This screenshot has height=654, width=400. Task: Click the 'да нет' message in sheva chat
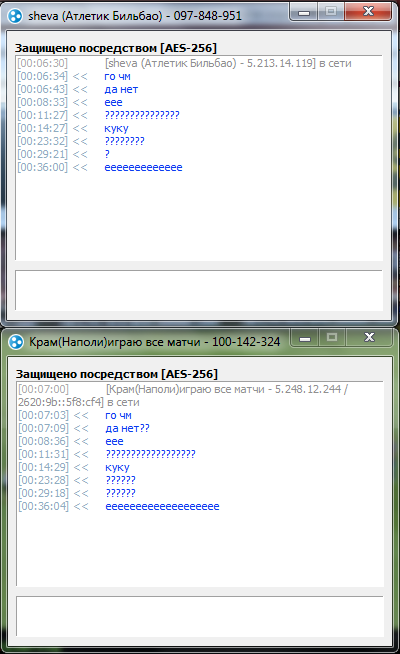tap(121, 89)
